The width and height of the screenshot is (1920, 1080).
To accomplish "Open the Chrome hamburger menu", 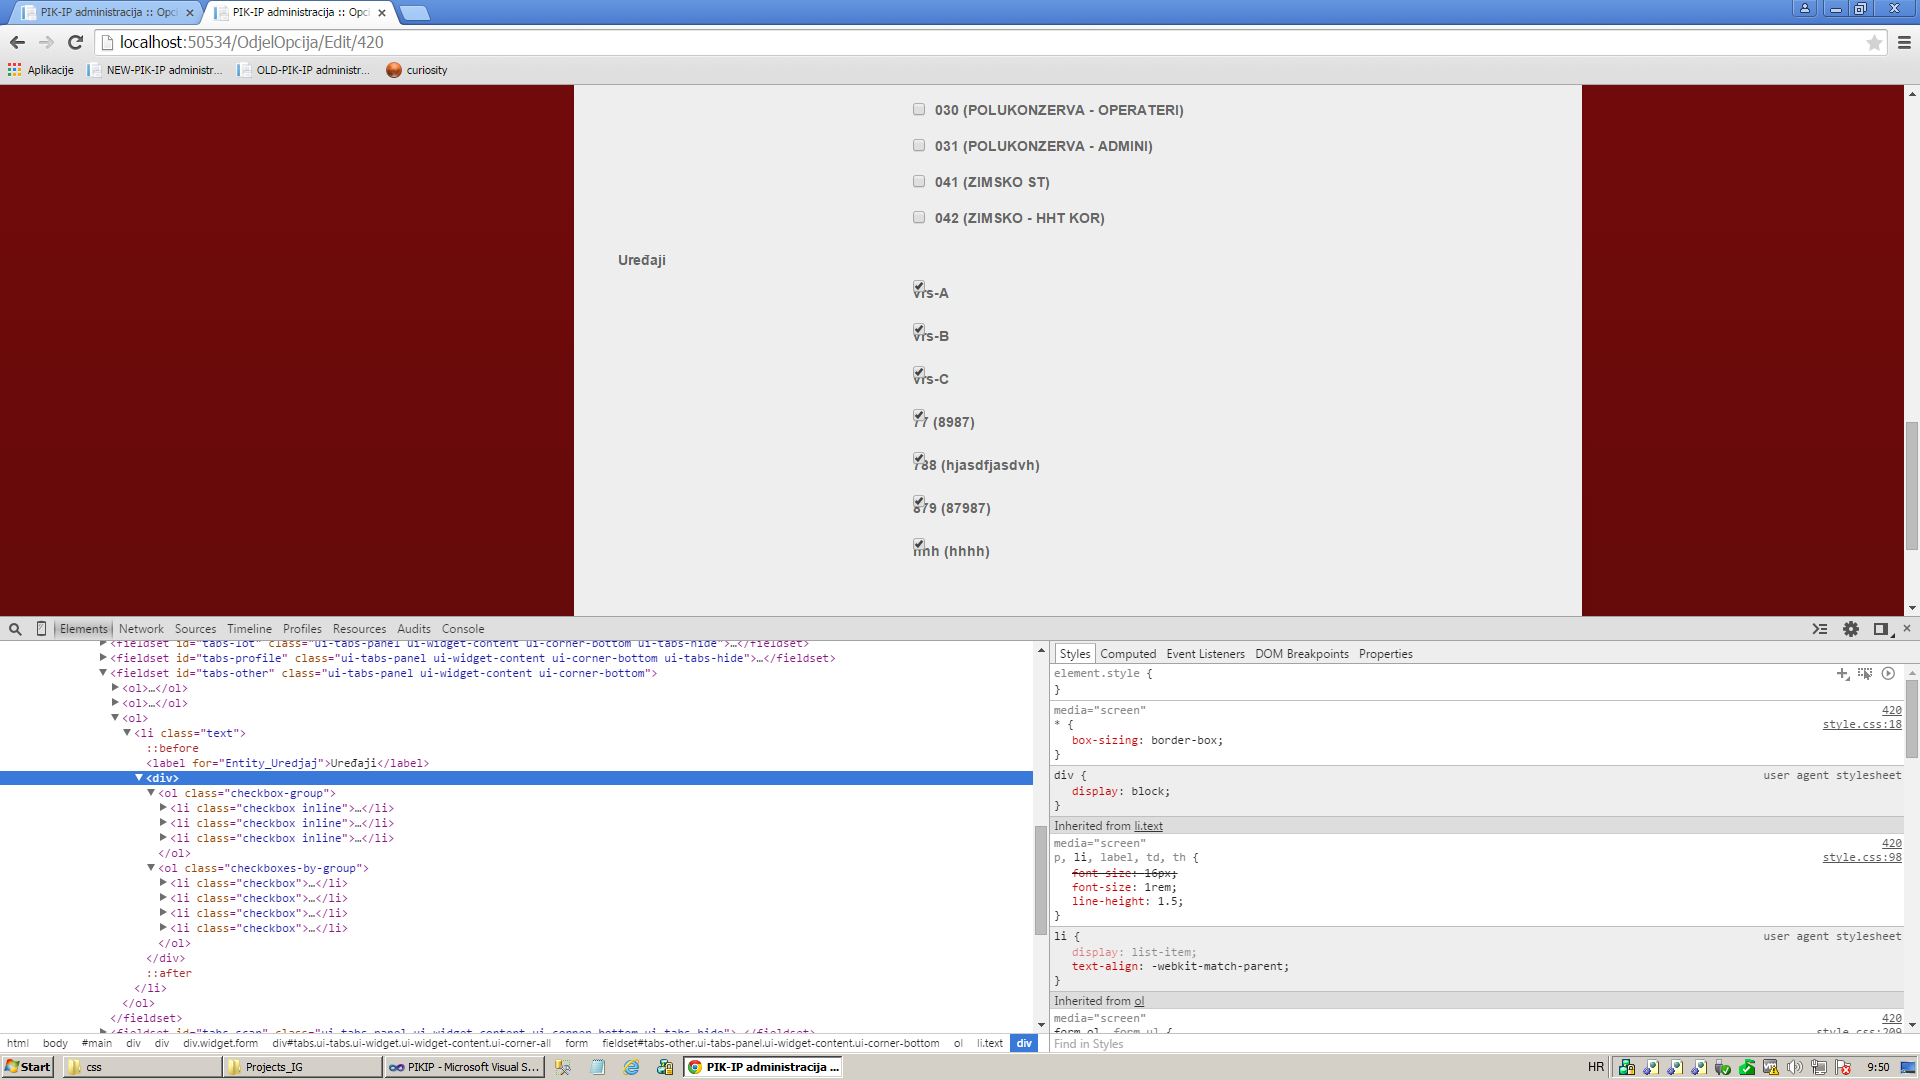I will pos(1904,42).
